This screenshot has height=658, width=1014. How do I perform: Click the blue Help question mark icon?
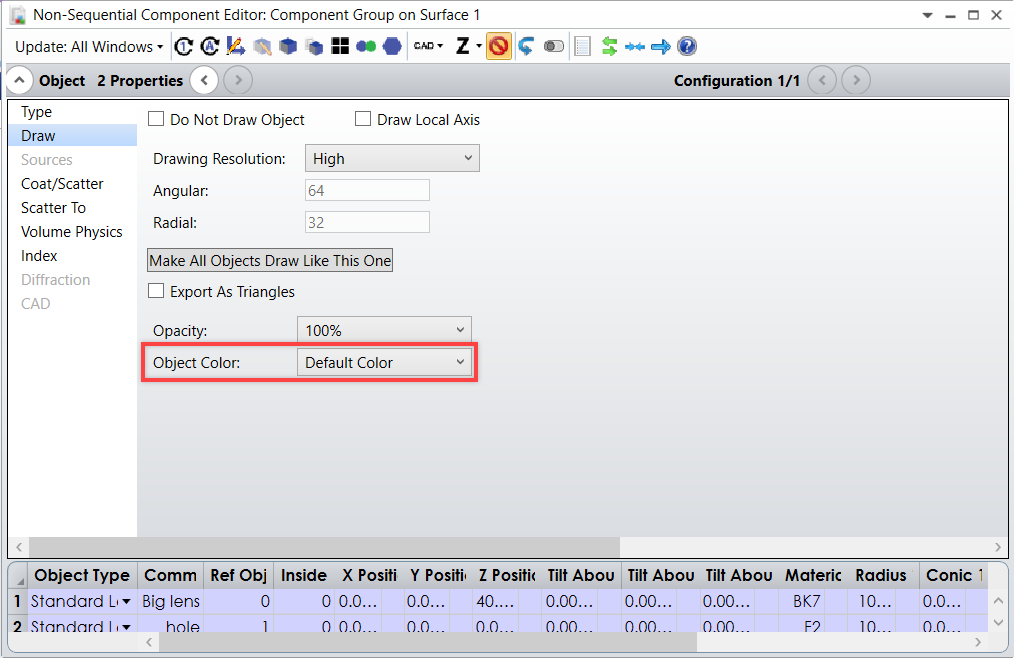point(687,46)
